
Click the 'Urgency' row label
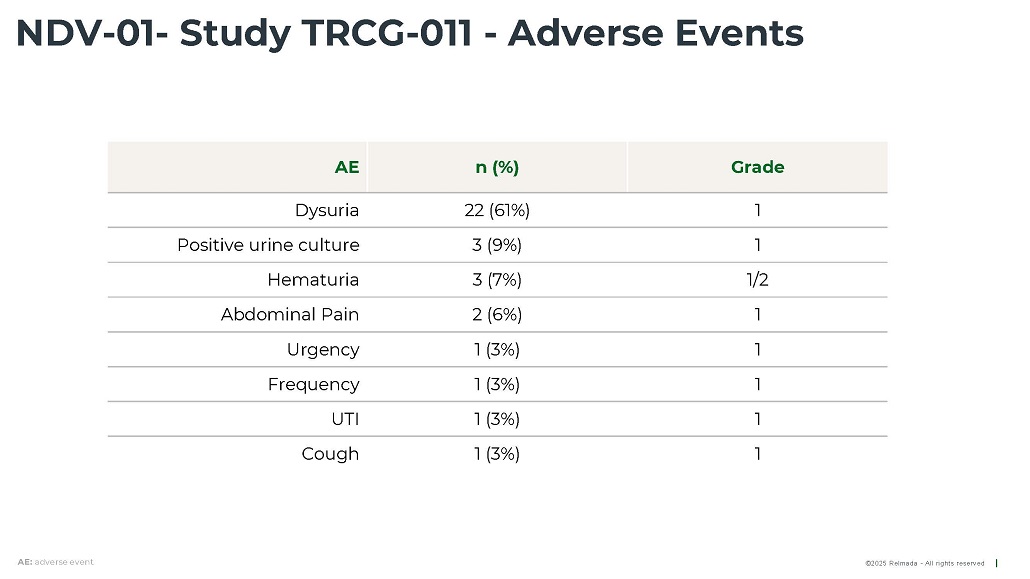pos(323,350)
